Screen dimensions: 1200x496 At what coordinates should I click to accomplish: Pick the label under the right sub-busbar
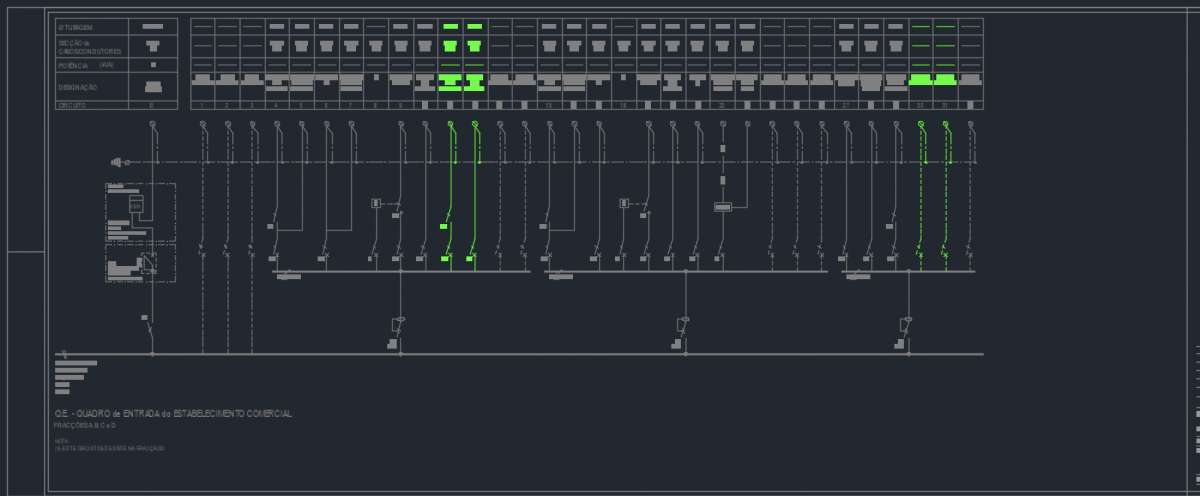(x=857, y=277)
